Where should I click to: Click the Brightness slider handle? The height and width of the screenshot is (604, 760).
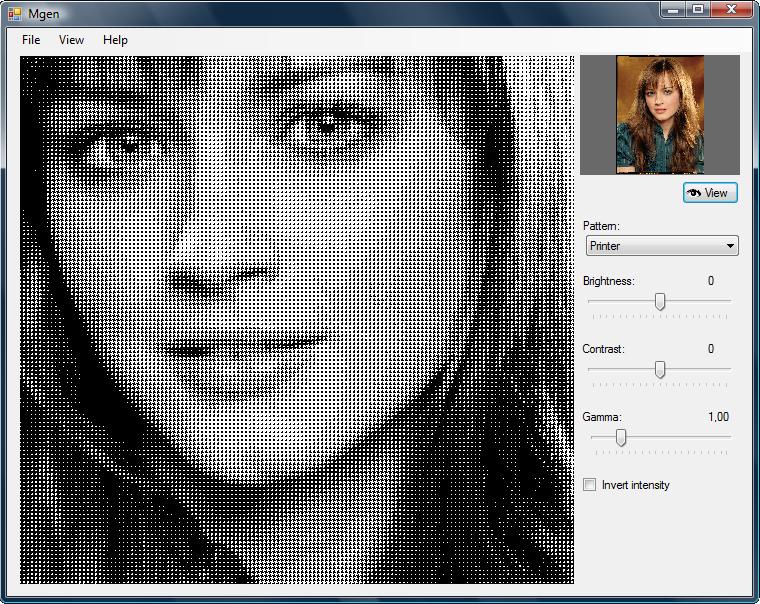[x=660, y=301]
